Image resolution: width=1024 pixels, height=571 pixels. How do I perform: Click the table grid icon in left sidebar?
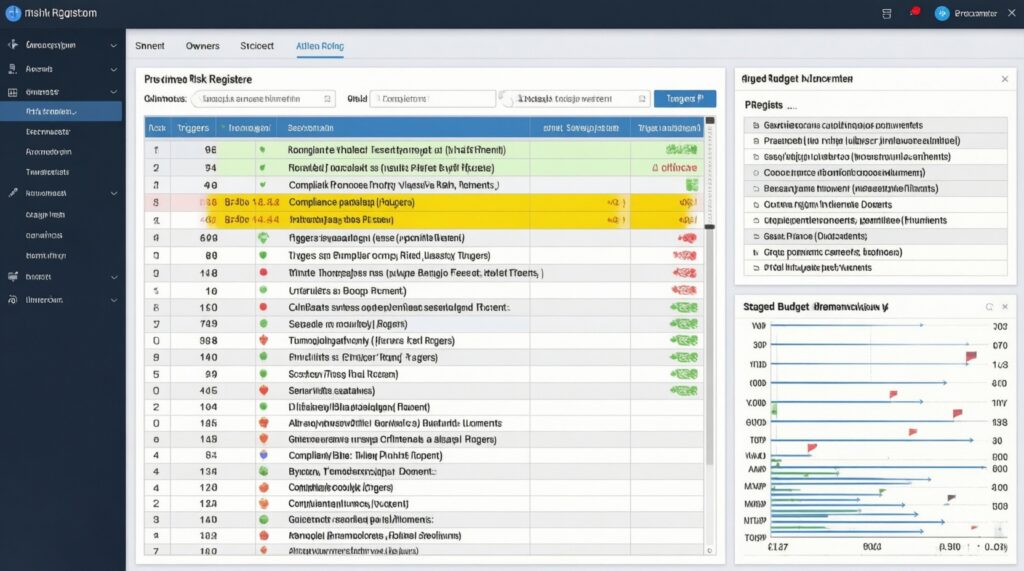(12, 91)
